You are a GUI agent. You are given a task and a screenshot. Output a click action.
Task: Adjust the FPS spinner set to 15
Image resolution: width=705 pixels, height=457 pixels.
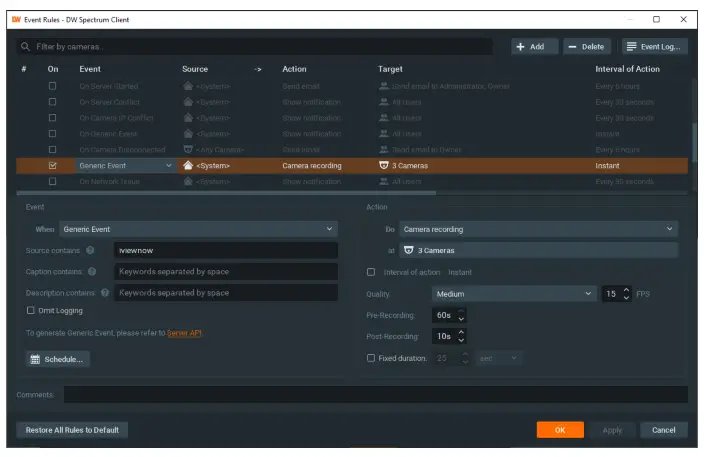616,294
